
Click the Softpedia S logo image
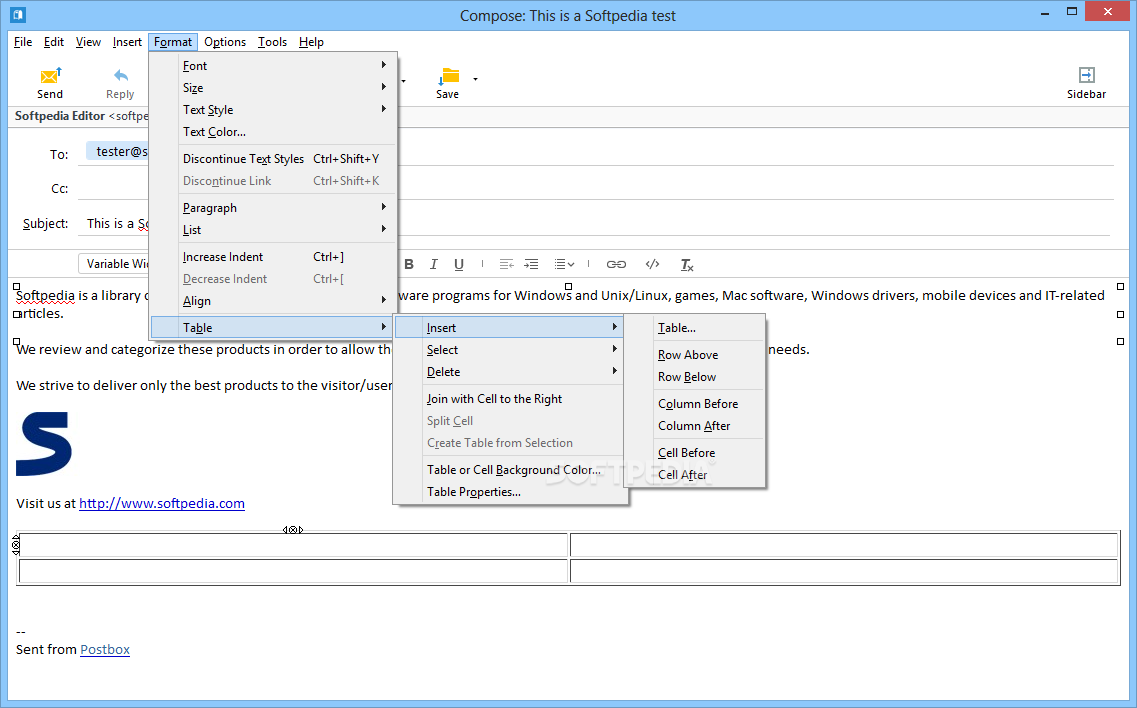[44, 444]
